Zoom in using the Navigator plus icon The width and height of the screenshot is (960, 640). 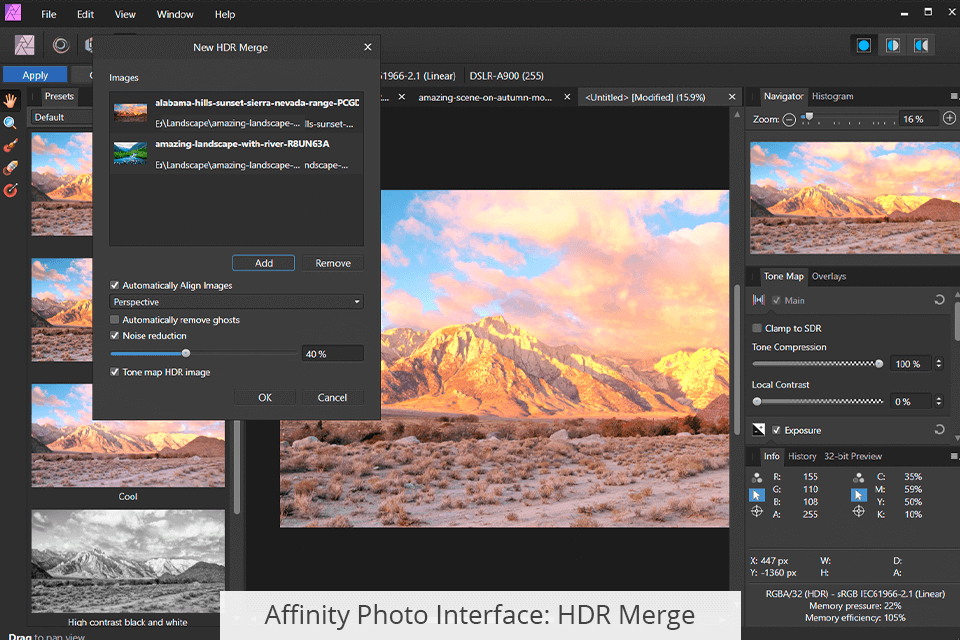[948, 117]
